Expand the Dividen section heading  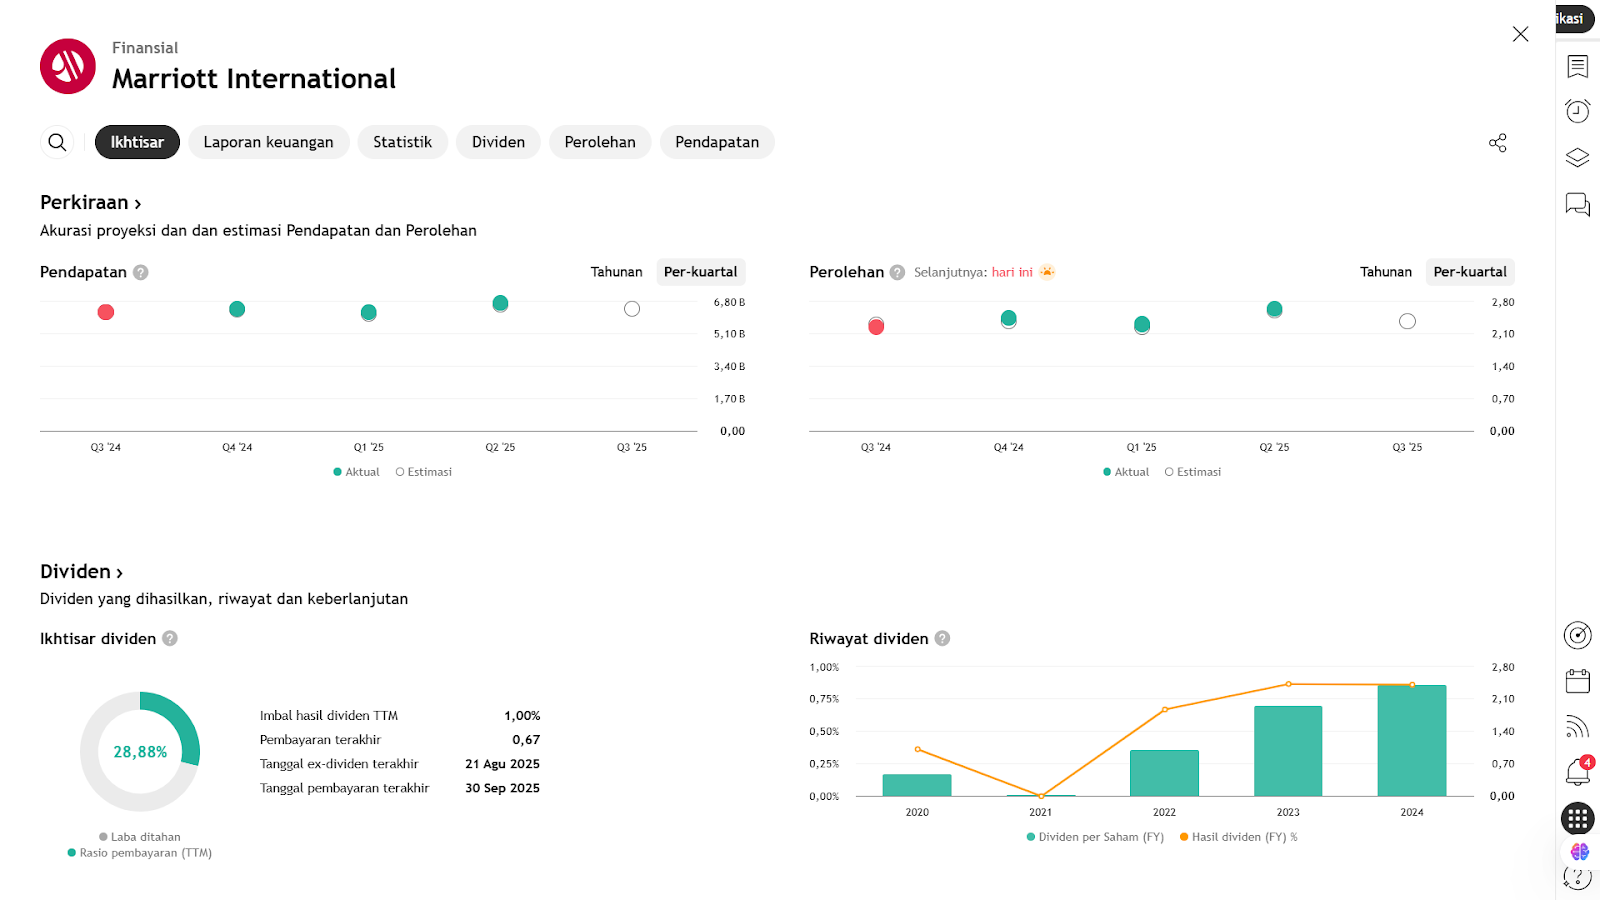(81, 572)
